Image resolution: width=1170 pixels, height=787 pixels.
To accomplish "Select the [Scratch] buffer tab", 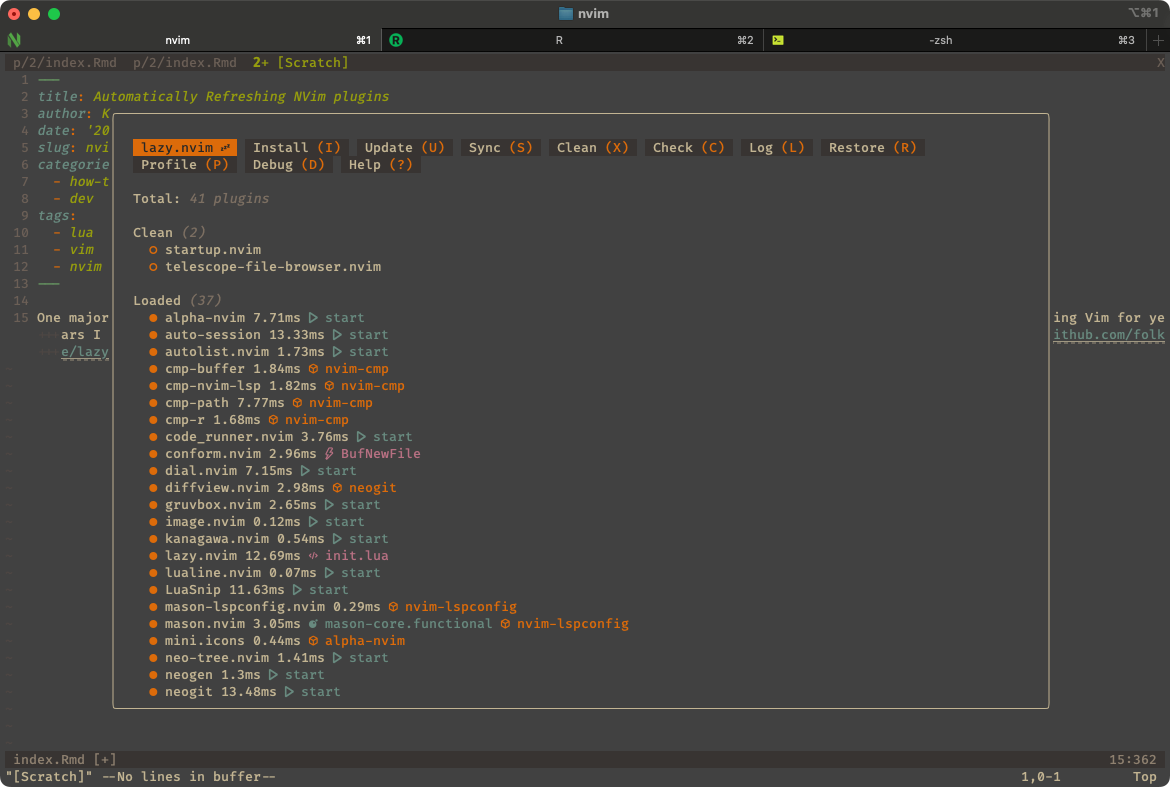I will (x=301, y=63).
